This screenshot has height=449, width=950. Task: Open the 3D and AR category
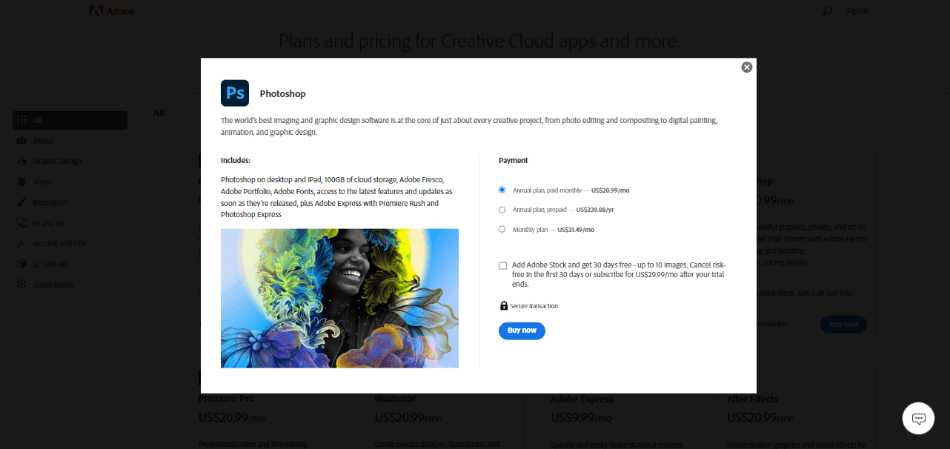coord(50,264)
